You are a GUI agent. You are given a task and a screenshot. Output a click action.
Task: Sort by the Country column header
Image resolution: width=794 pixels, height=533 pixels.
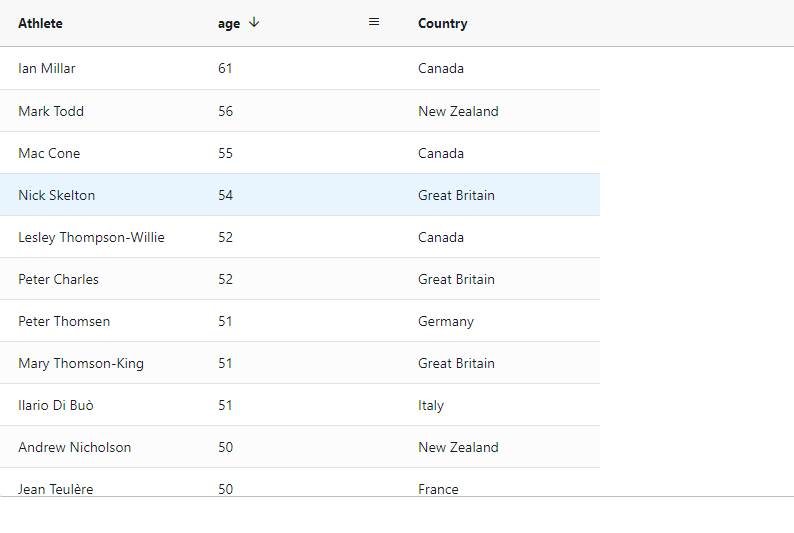tap(442, 24)
